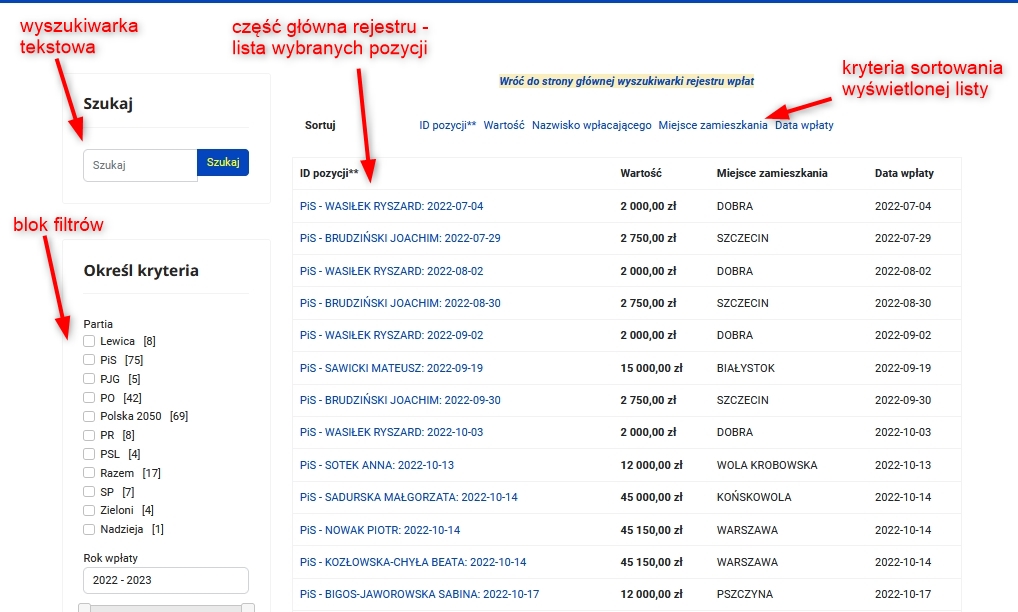1018x612 pixels.
Task: Click the Szukaj text input field
Action: pos(140,166)
